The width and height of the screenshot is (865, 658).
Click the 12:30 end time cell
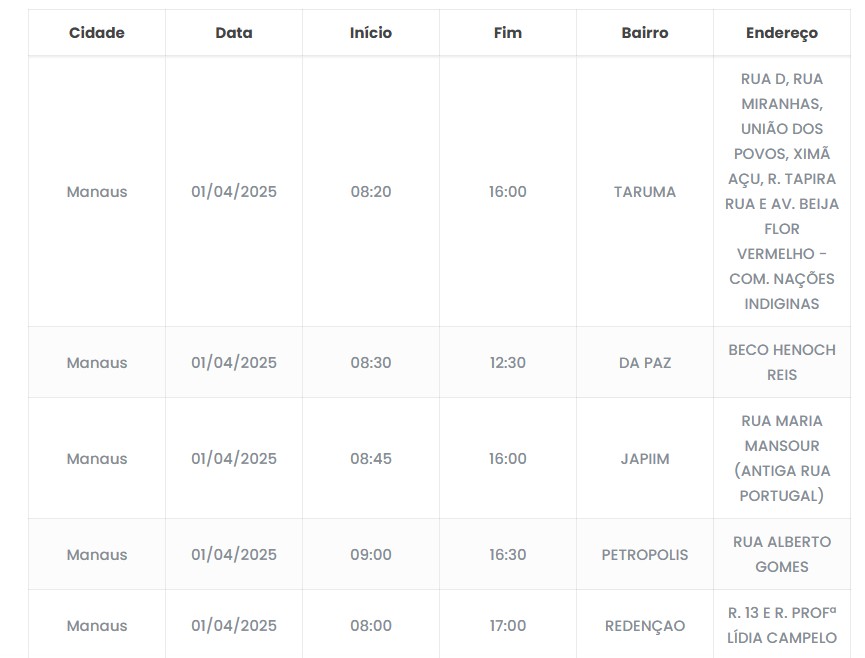coord(508,363)
